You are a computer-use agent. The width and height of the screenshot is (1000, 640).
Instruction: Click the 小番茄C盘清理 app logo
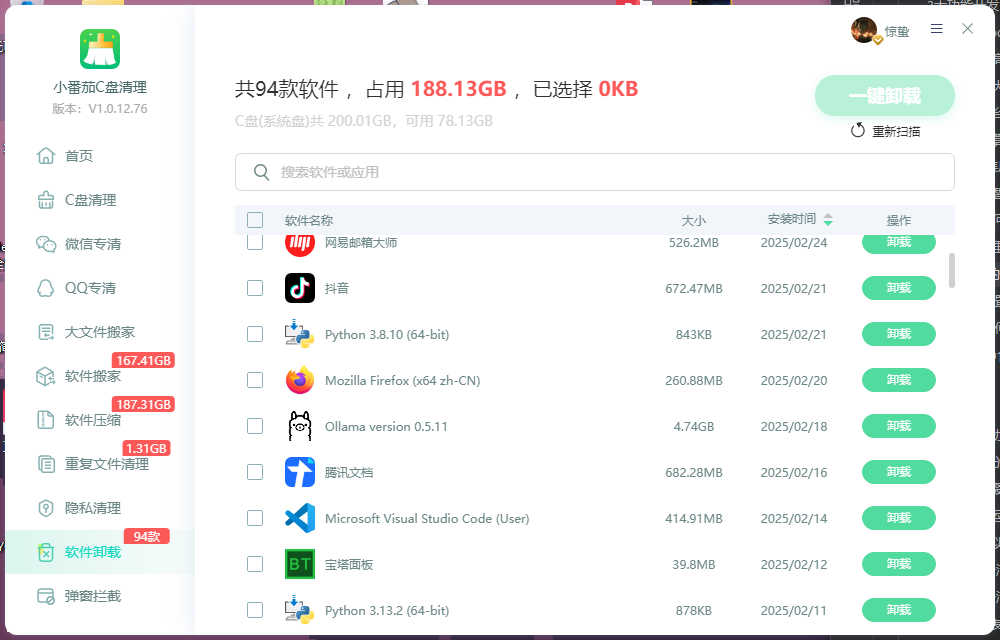click(x=99, y=49)
